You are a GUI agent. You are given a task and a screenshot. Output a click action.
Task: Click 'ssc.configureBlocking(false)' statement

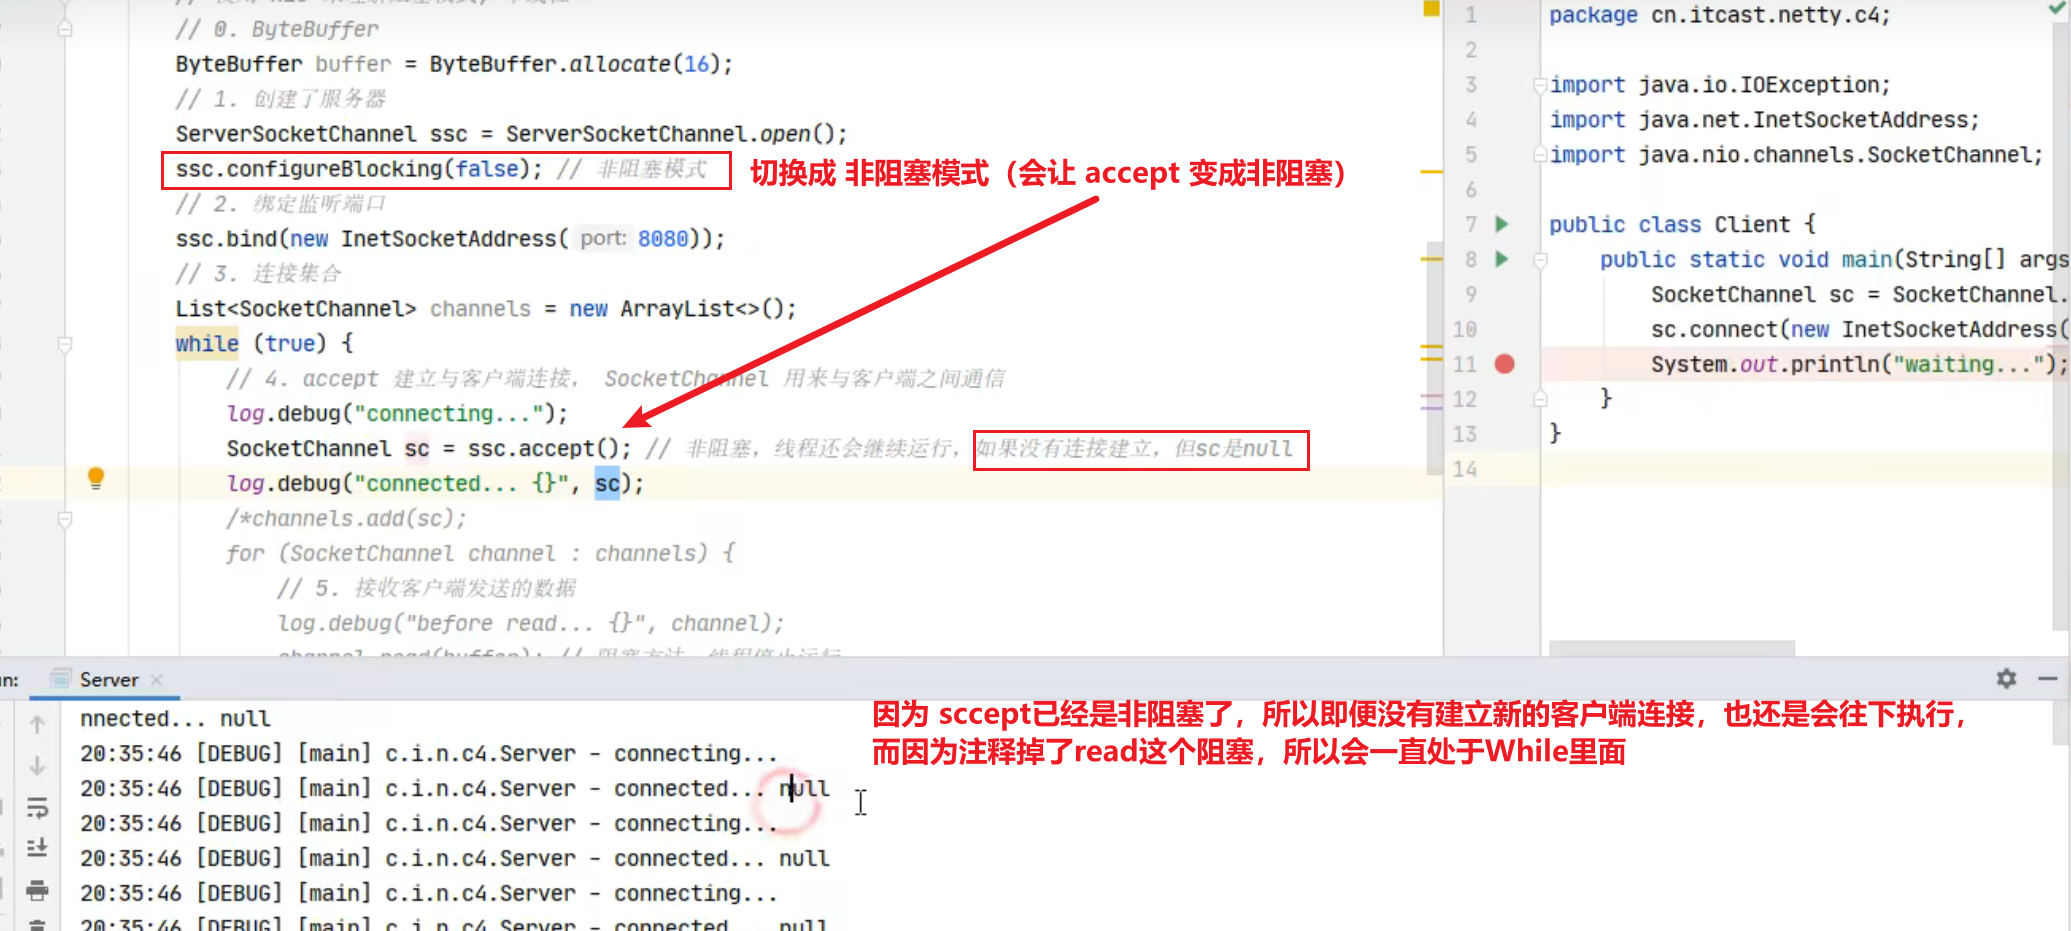tap(359, 169)
